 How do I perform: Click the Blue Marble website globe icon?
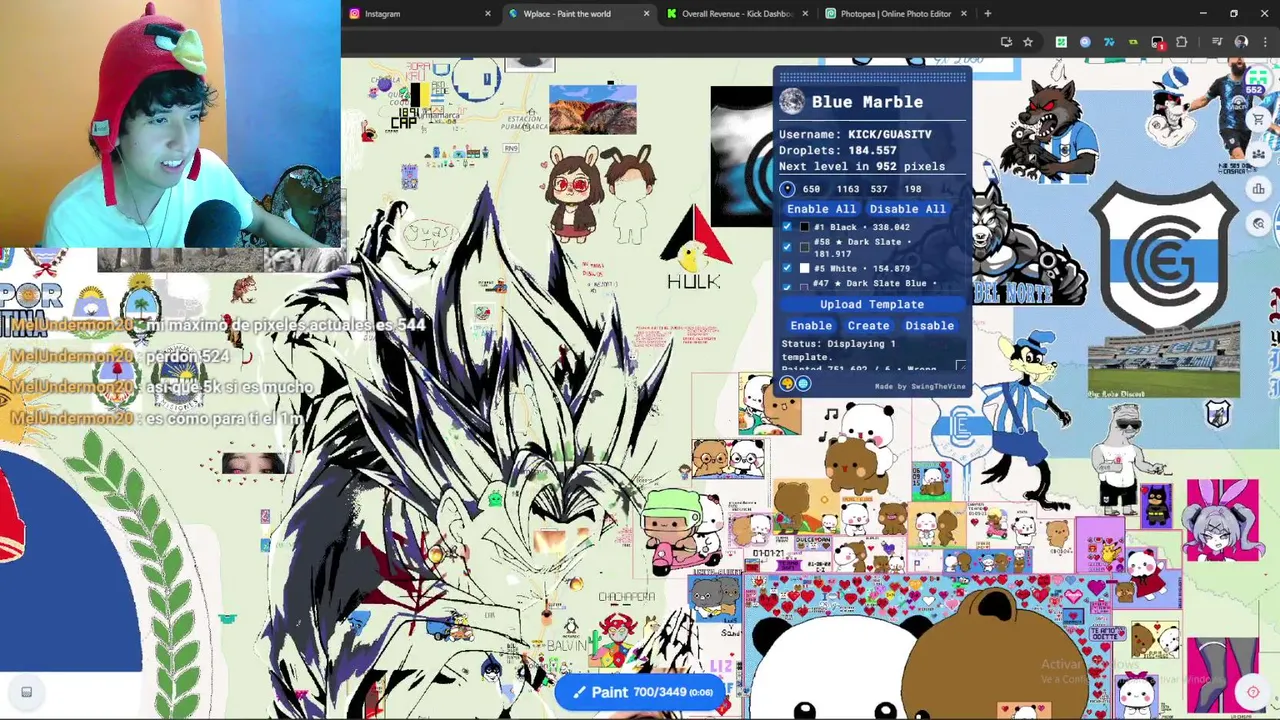tap(803, 383)
